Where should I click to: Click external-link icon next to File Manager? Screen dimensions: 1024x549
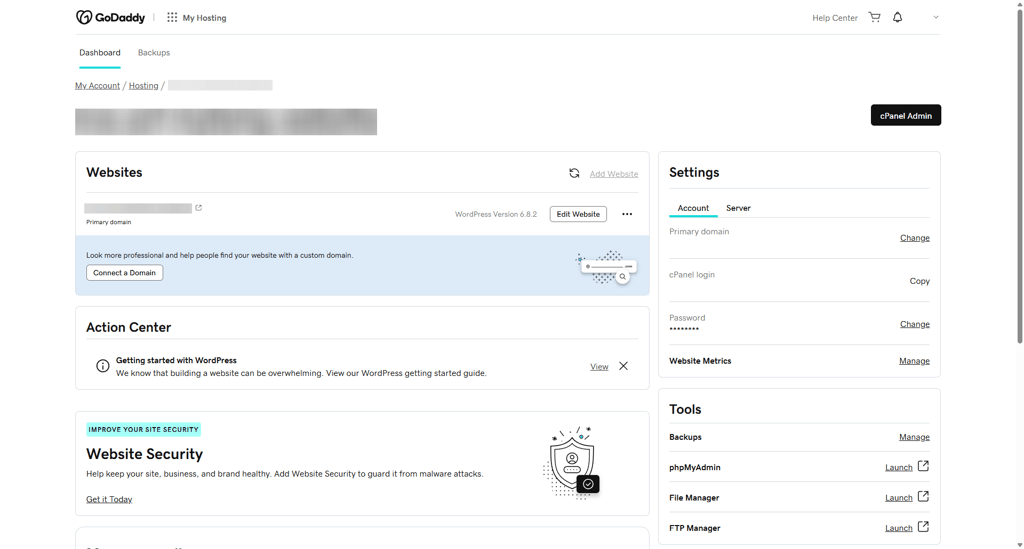pos(923,497)
